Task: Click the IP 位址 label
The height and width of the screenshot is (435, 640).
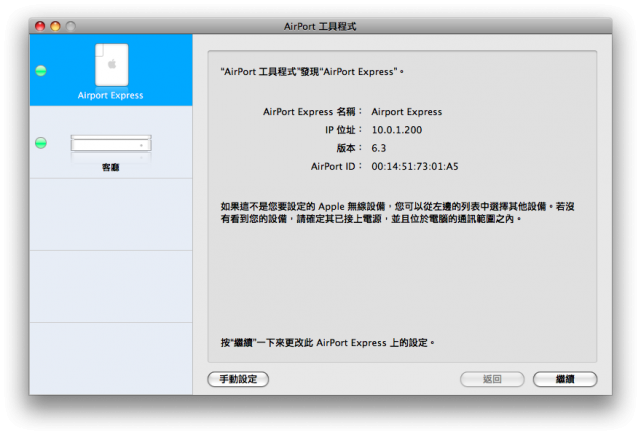Action: pyautogui.click(x=343, y=130)
